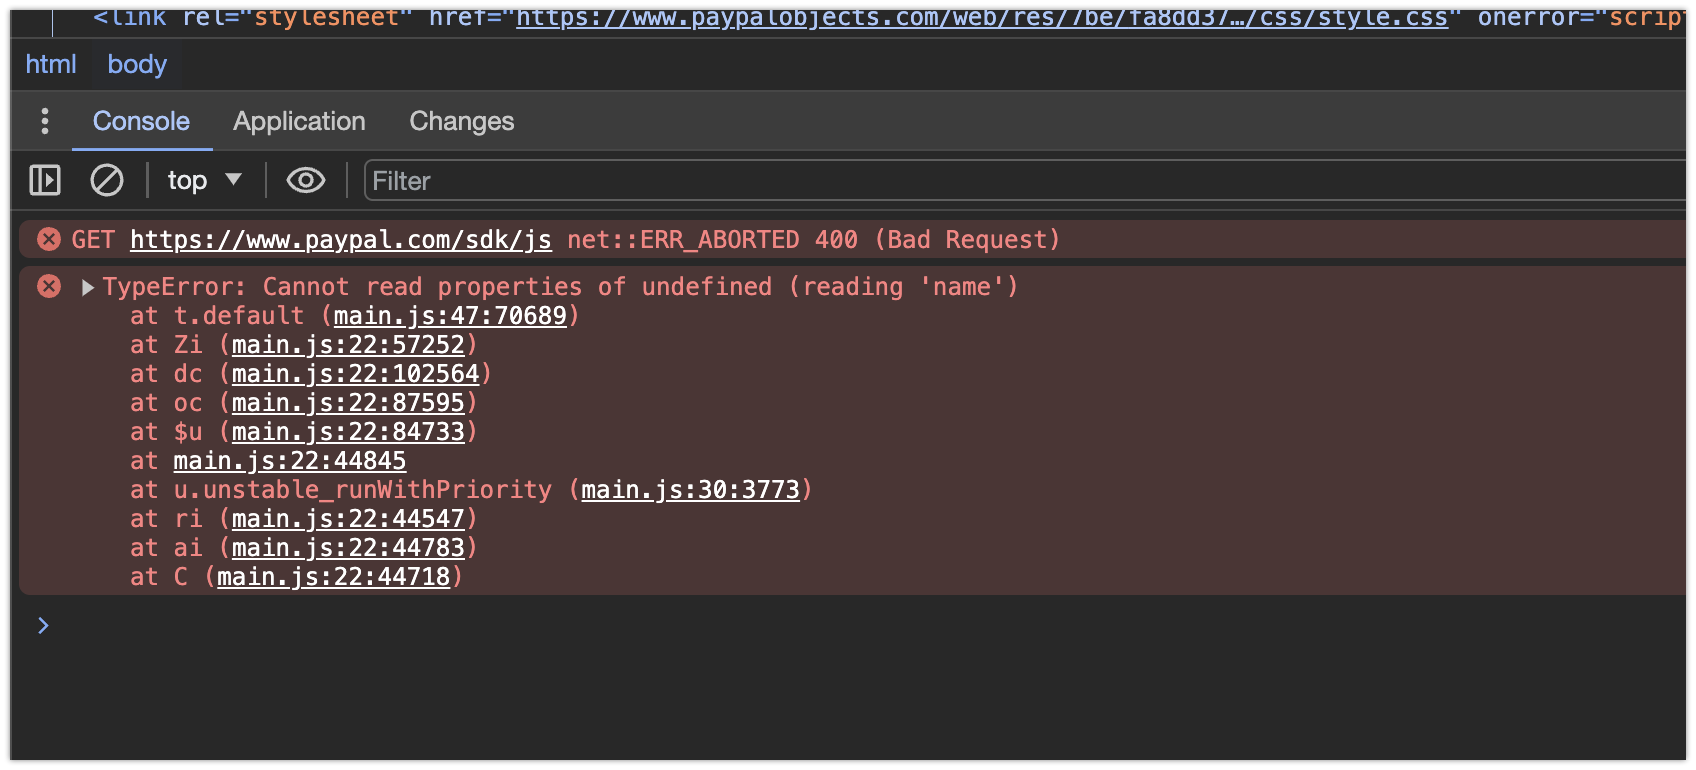Viewport: 1696px width, 770px height.
Task: Create a live expression with the eye icon
Action: 305,180
